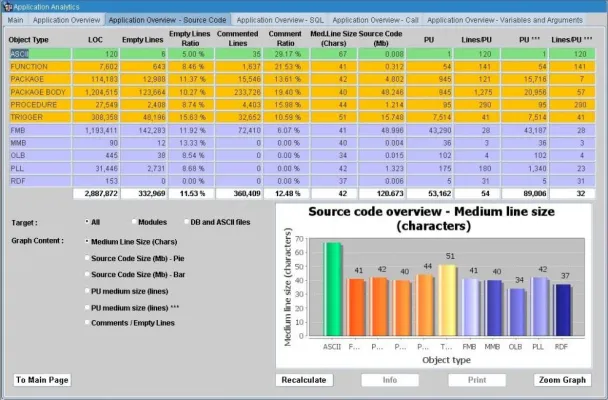Click the Zoom Graph button
Image resolution: width=608 pixels, height=400 pixels.
pyautogui.click(x=562, y=380)
